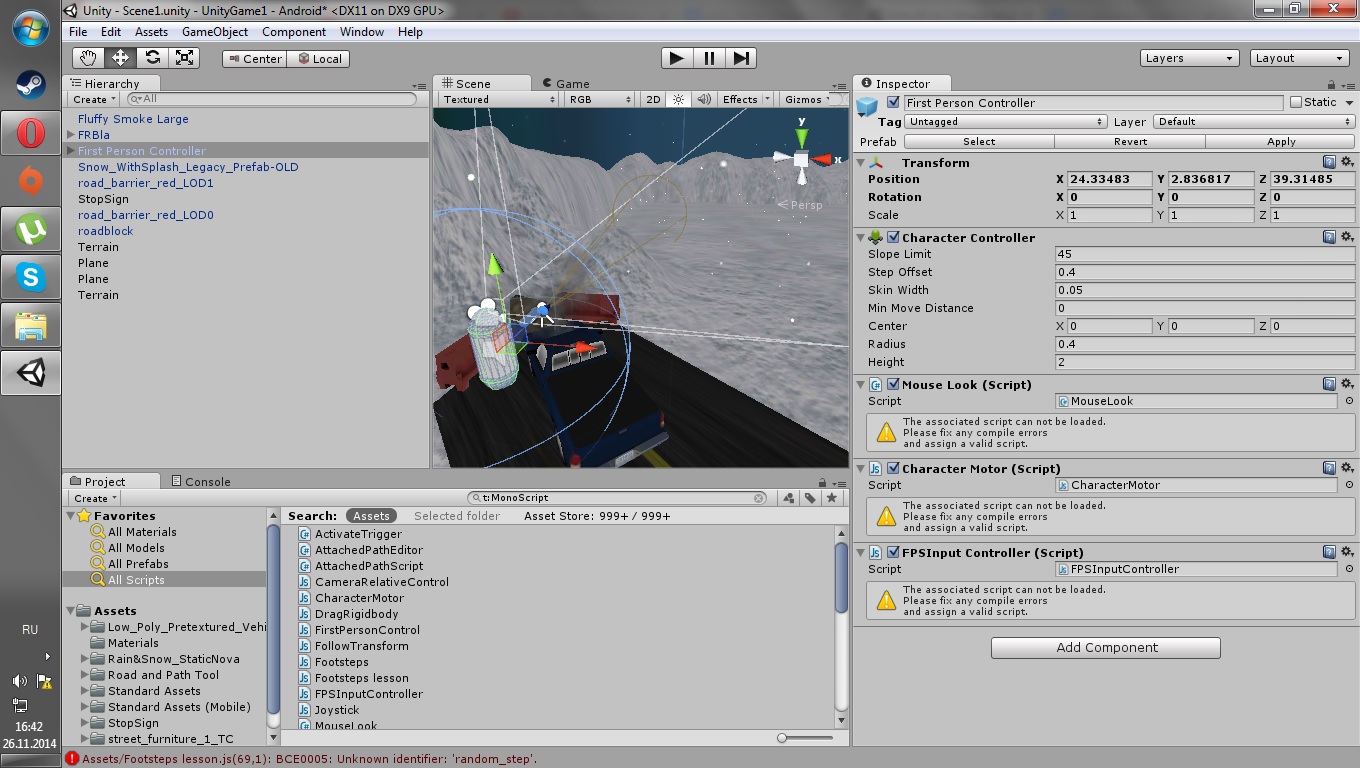Open CharacterMotor script object picker

(x=1349, y=485)
